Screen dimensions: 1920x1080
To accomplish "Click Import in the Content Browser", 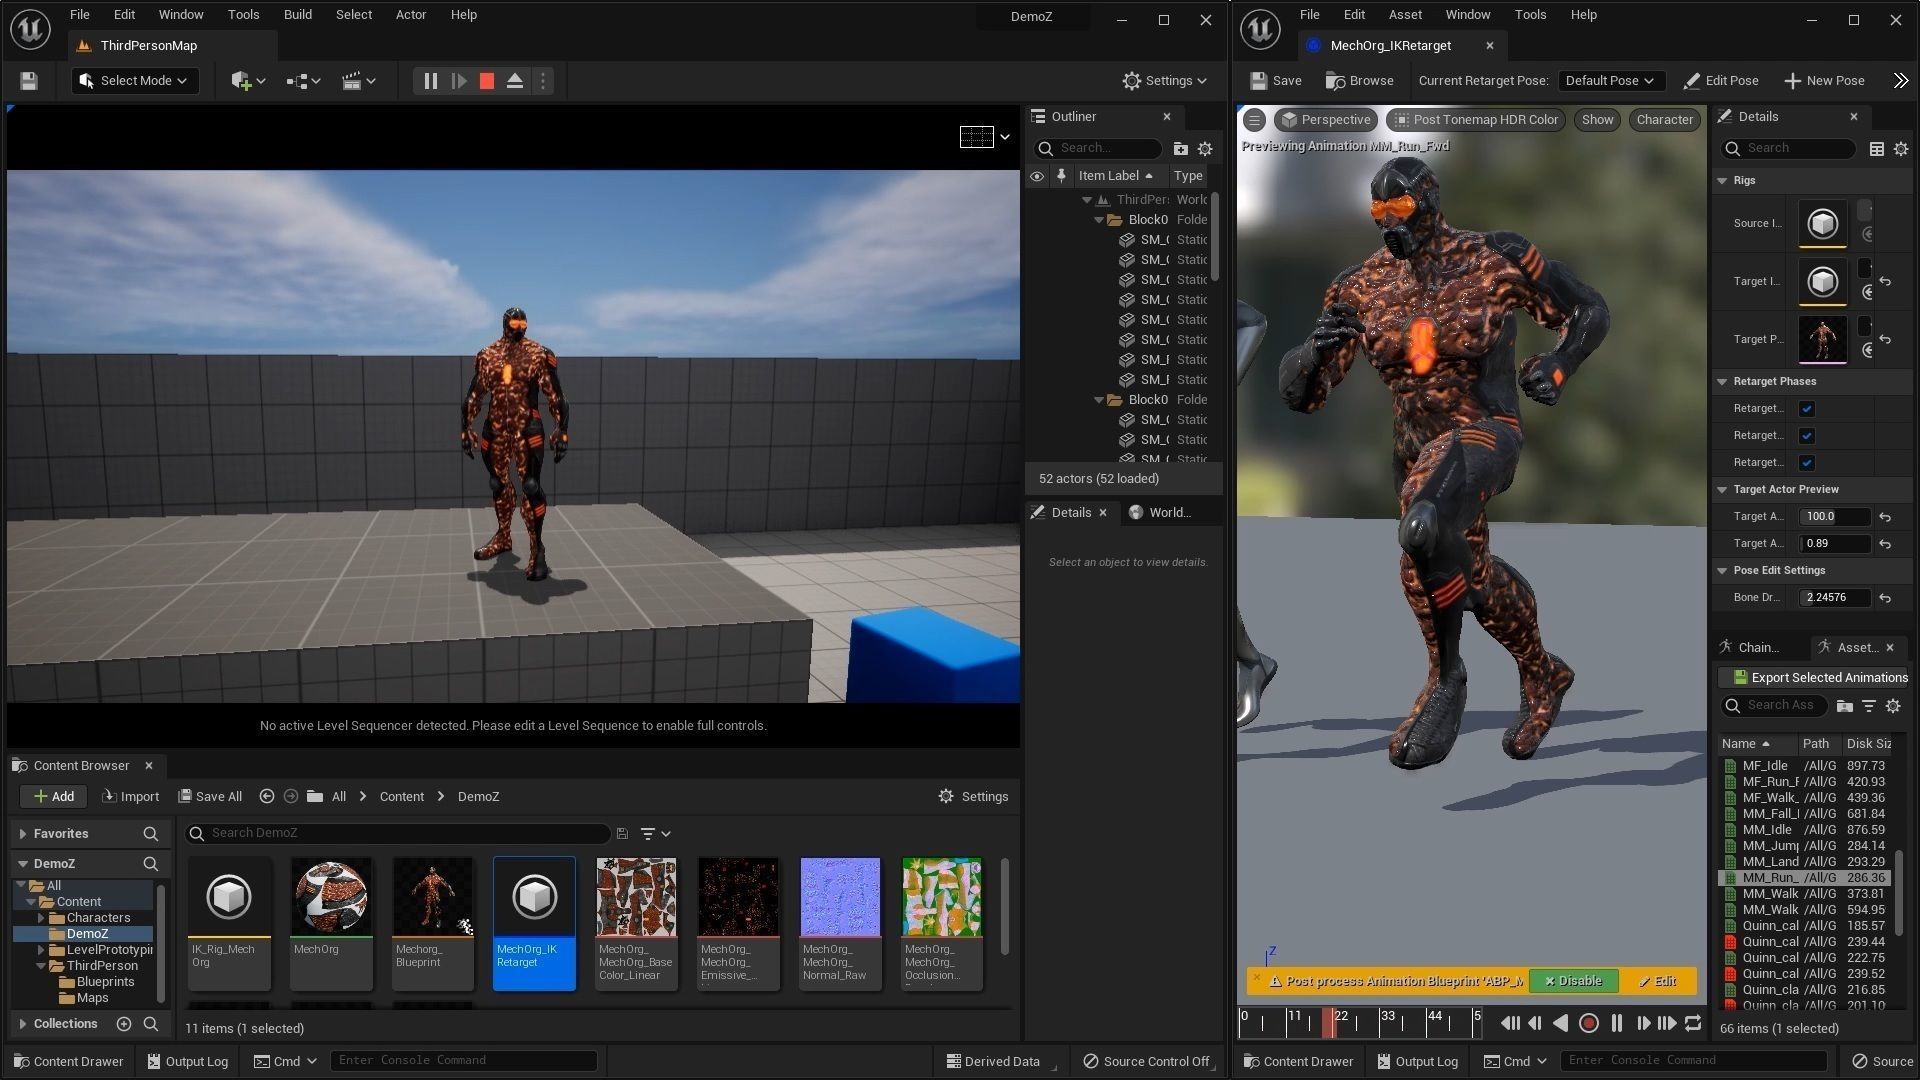I will point(131,797).
